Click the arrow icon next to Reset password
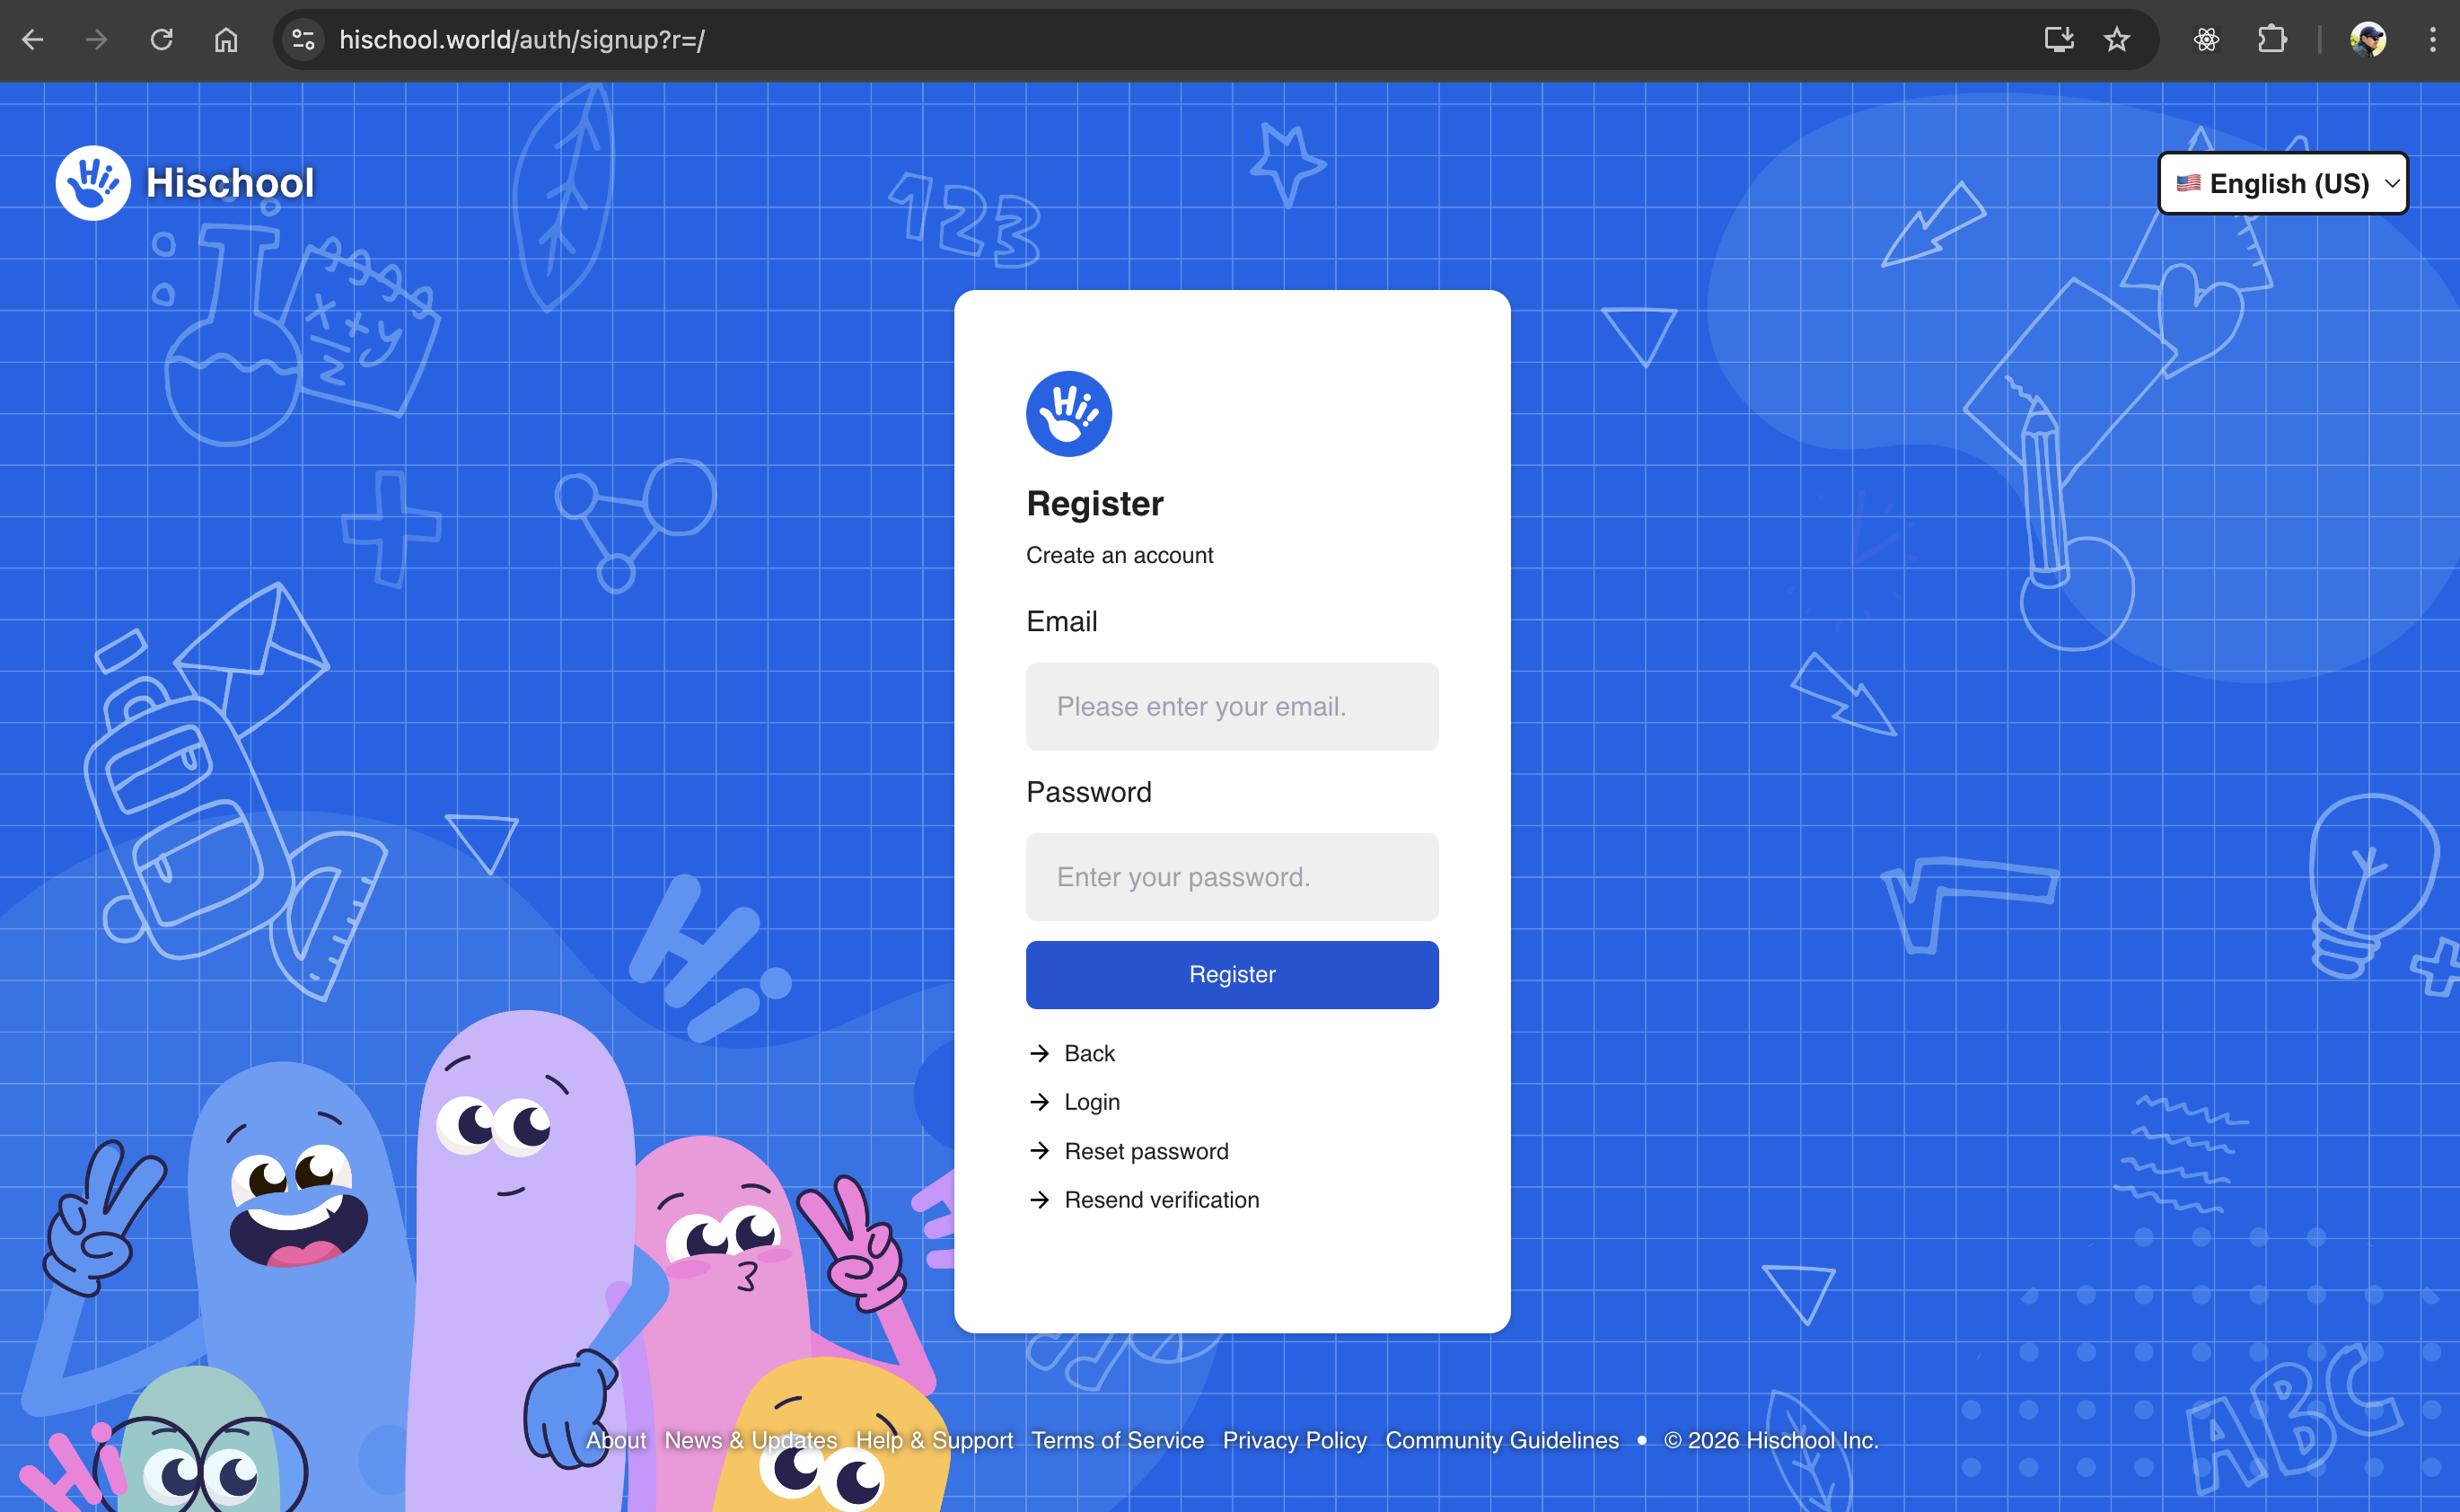Screen dimensions: 2460x1512 1040,1150
